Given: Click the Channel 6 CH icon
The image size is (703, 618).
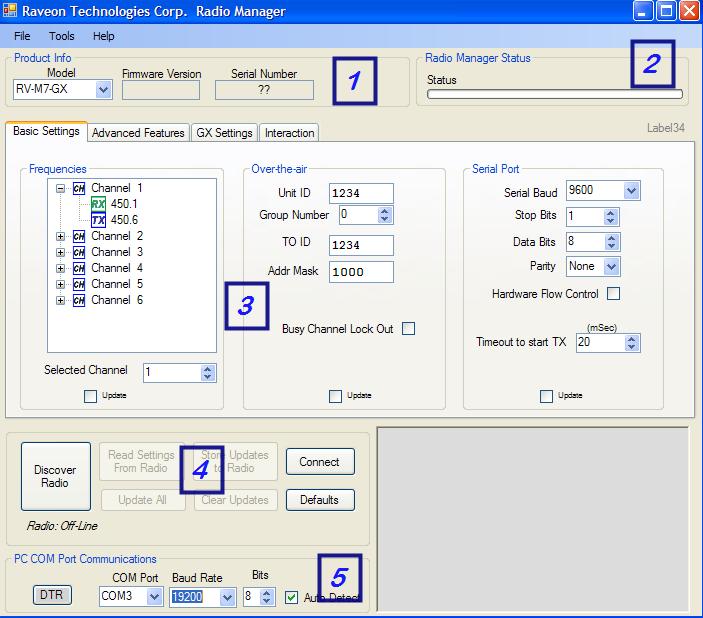Looking at the screenshot, I should pyautogui.click(x=79, y=300).
